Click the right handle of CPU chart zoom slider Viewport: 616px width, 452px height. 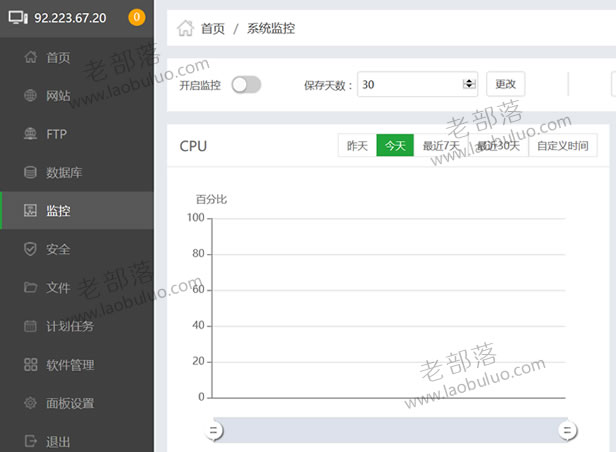[568, 430]
